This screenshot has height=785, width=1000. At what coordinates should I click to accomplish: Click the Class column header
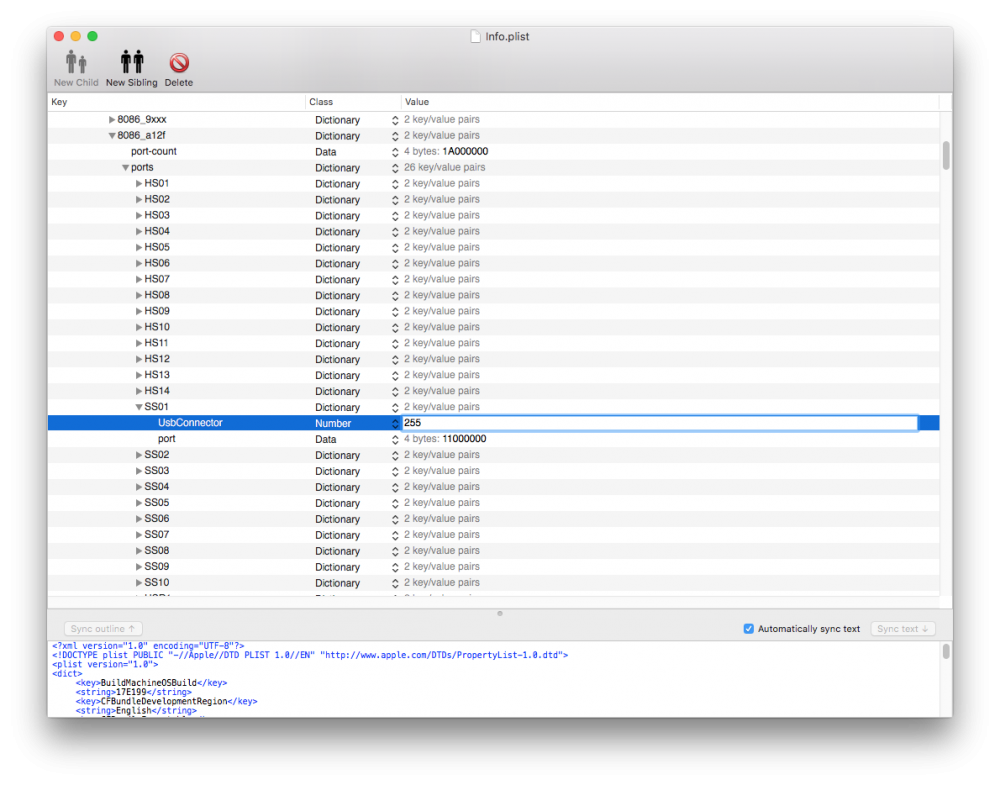coord(353,102)
